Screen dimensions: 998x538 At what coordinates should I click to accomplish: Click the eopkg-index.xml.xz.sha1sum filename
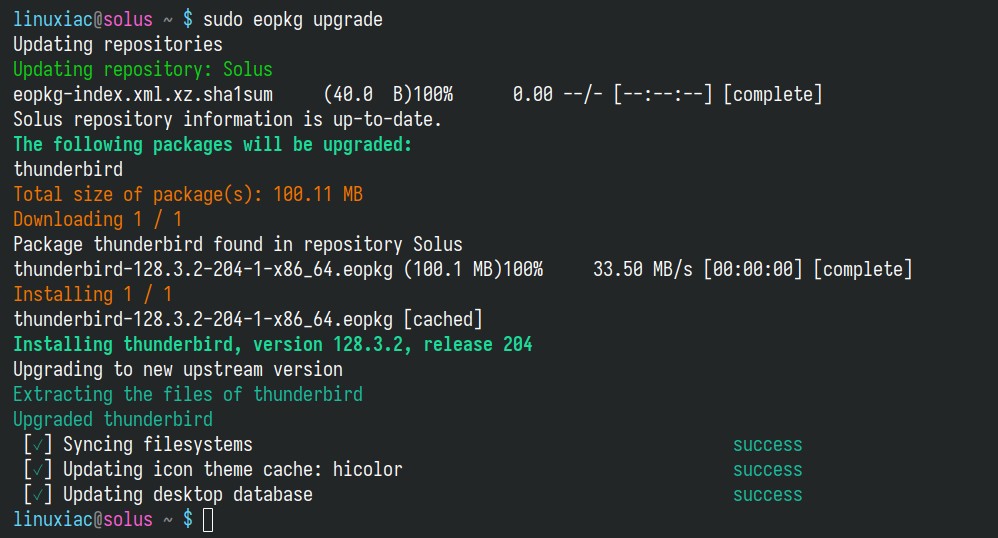[x=143, y=94]
